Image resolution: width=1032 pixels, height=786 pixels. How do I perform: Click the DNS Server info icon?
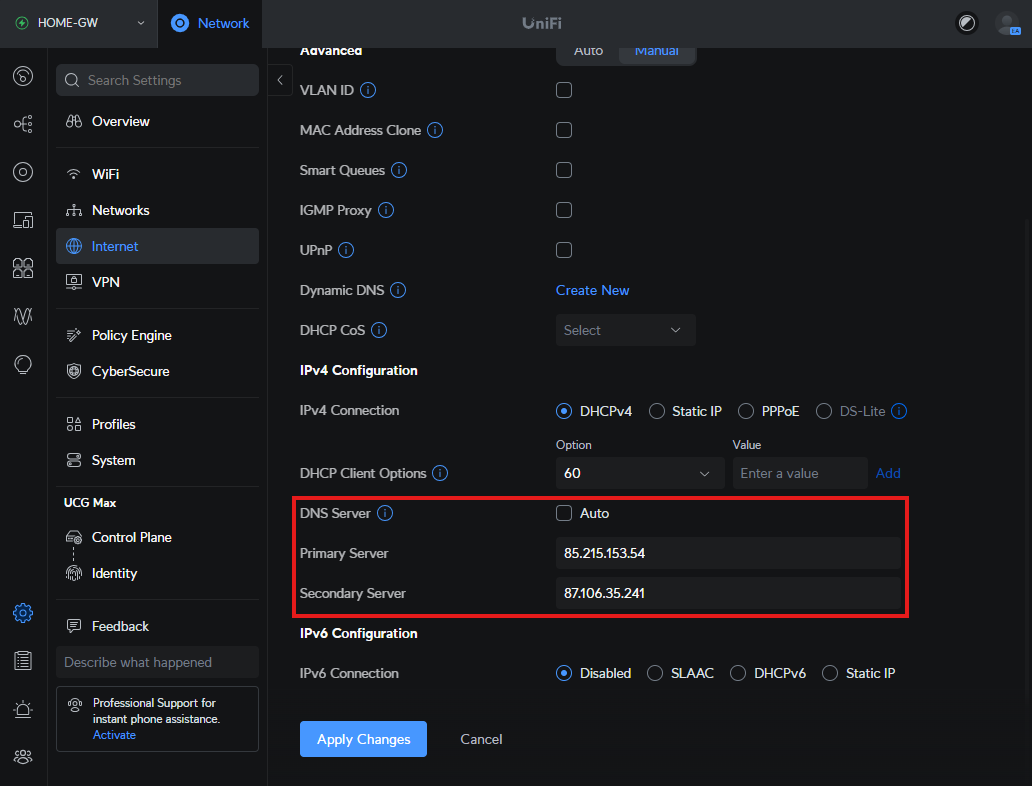(x=384, y=513)
